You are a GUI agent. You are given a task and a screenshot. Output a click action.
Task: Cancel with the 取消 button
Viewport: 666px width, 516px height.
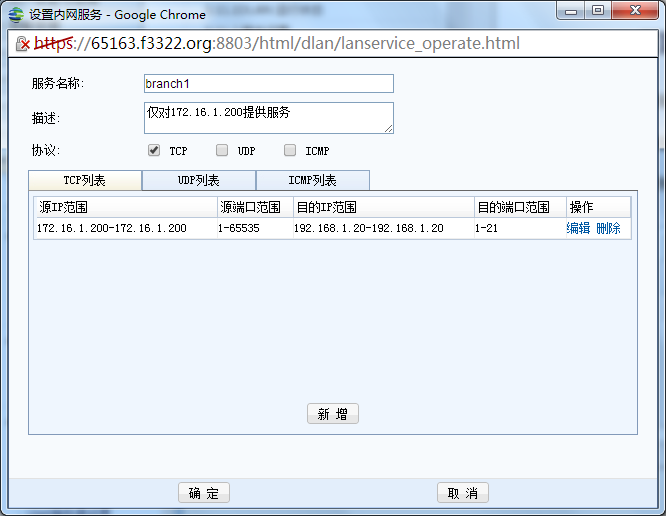pyautogui.click(x=463, y=493)
